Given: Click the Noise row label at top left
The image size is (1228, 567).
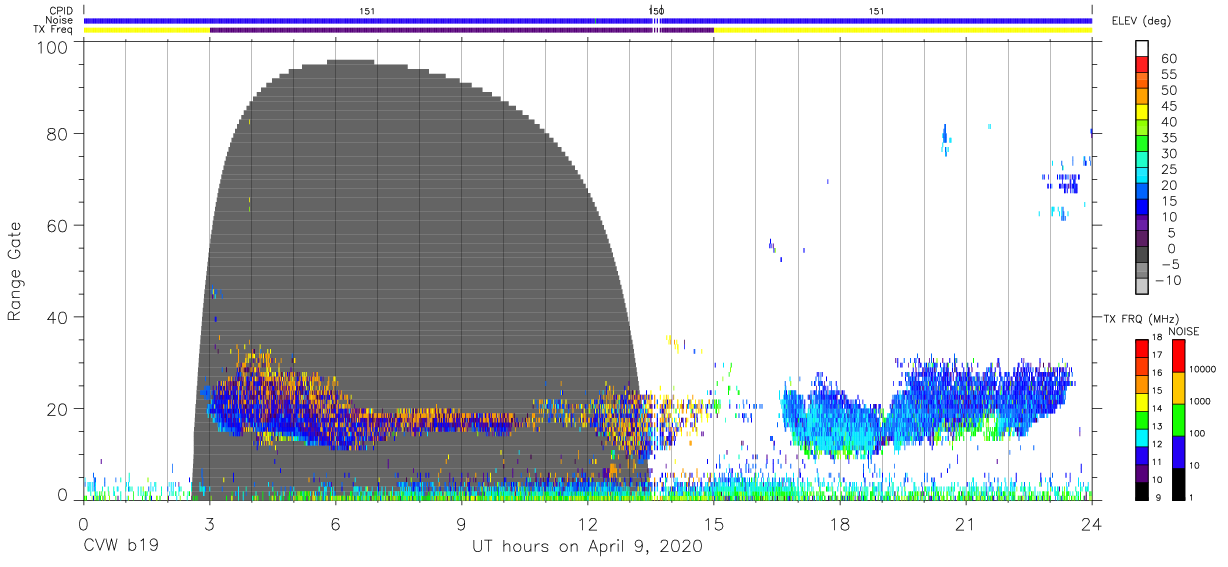Looking at the screenshot, I should coord(60,20).
